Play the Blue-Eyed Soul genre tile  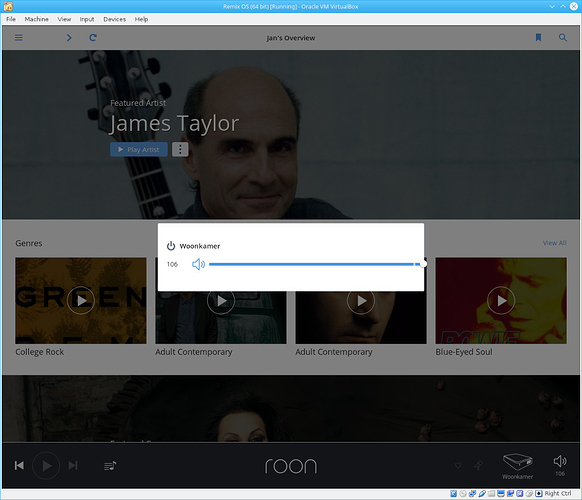[501, 300]
